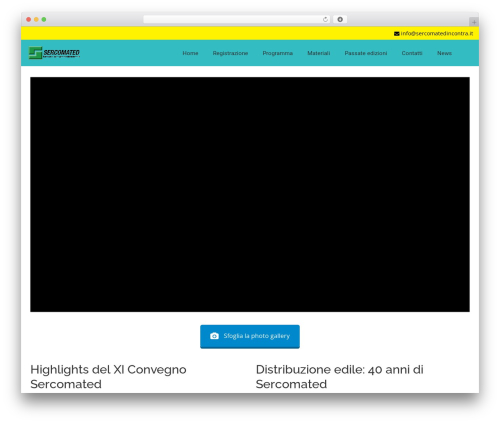
Task: Click the envelope icon beside the email
Action: point(397,34)
